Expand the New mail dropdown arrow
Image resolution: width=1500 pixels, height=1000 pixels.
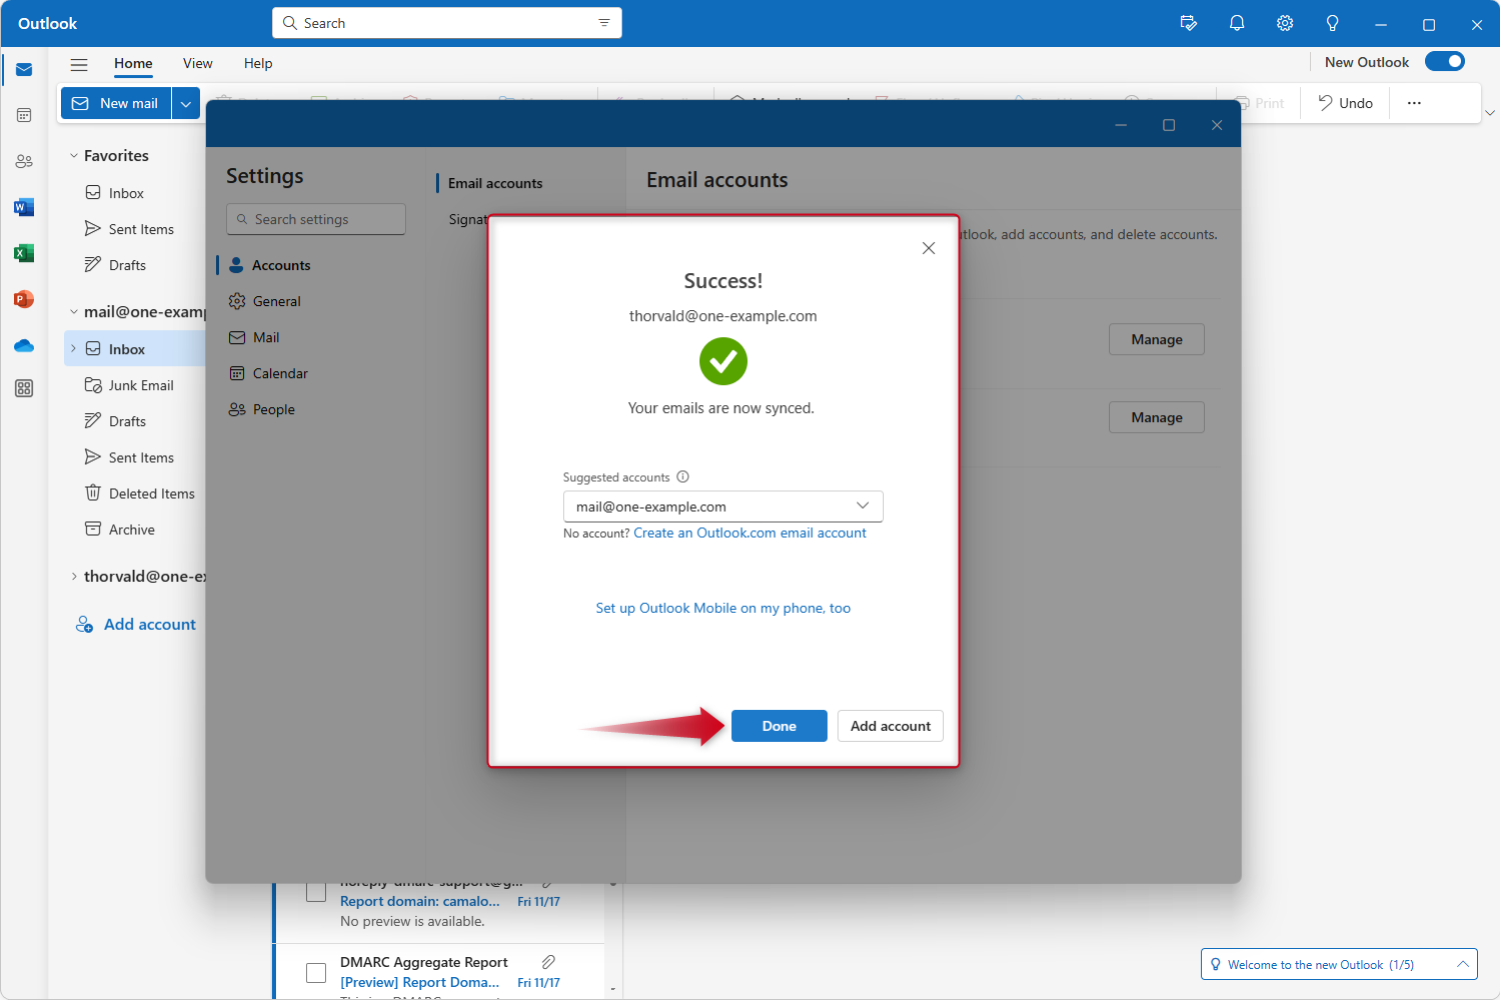point(186,103)
